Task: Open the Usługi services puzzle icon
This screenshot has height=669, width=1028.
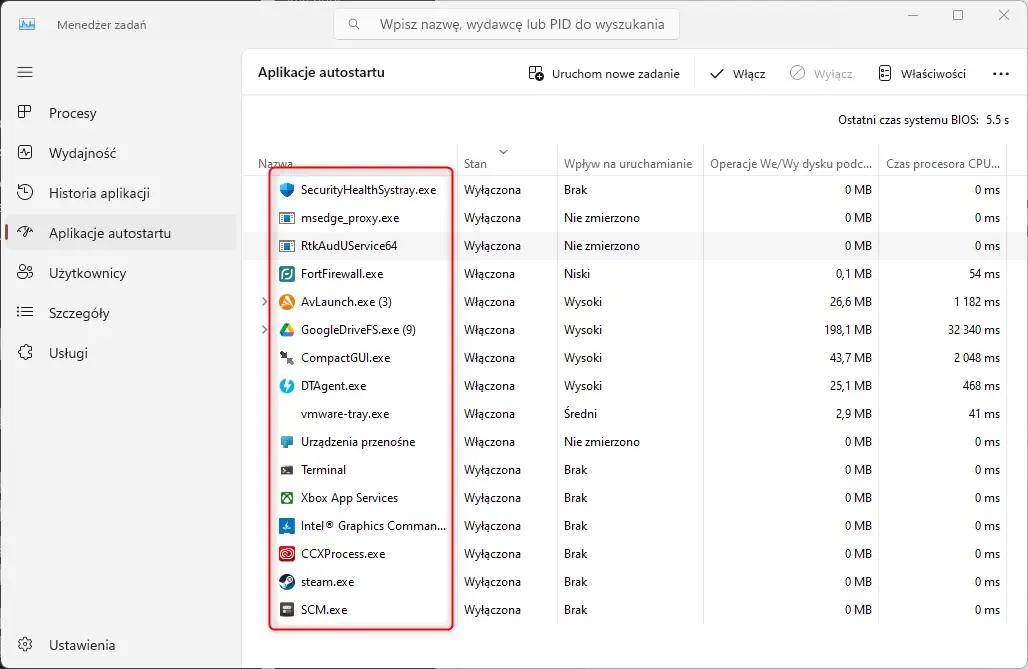Action: click(x=25, y=352)
